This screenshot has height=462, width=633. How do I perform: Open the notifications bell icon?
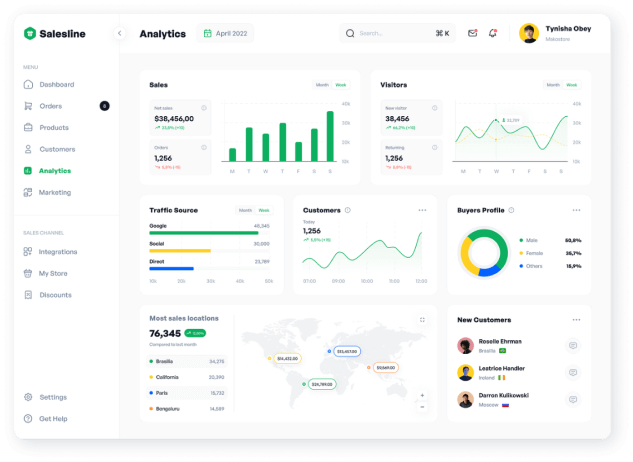point(492,33)
